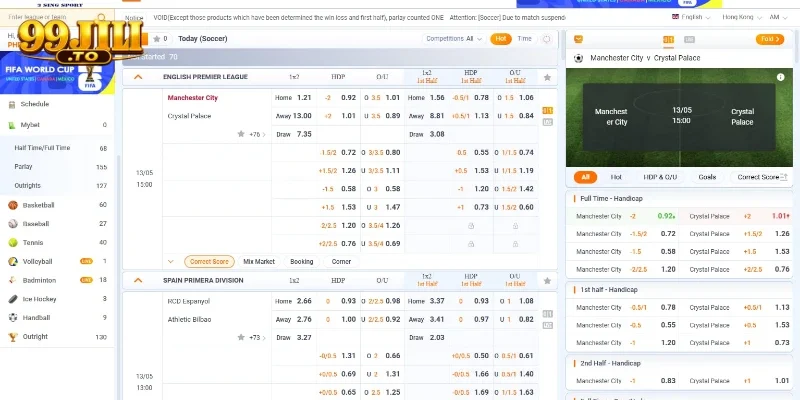Click Crystal Palace away odds 13.00

click(x=302, y=116)
